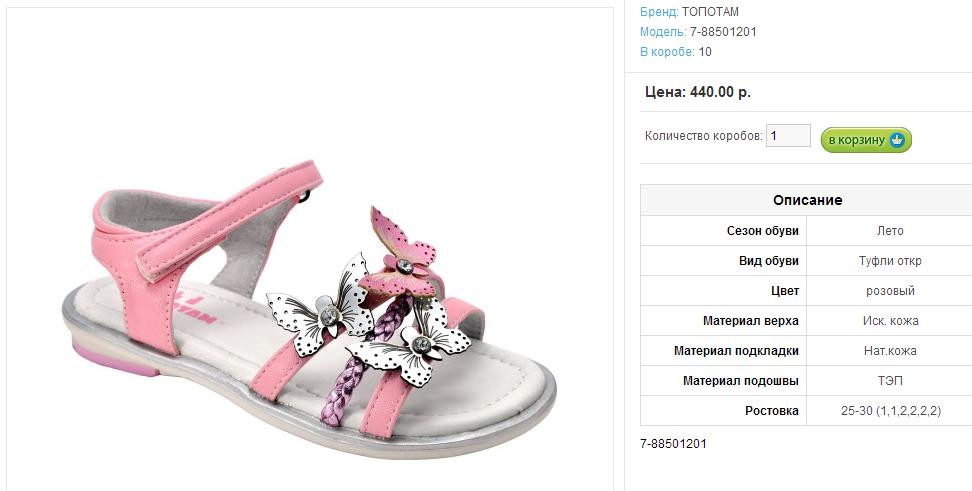
Task: Click the В коробе label
Action: pos(667,52)
